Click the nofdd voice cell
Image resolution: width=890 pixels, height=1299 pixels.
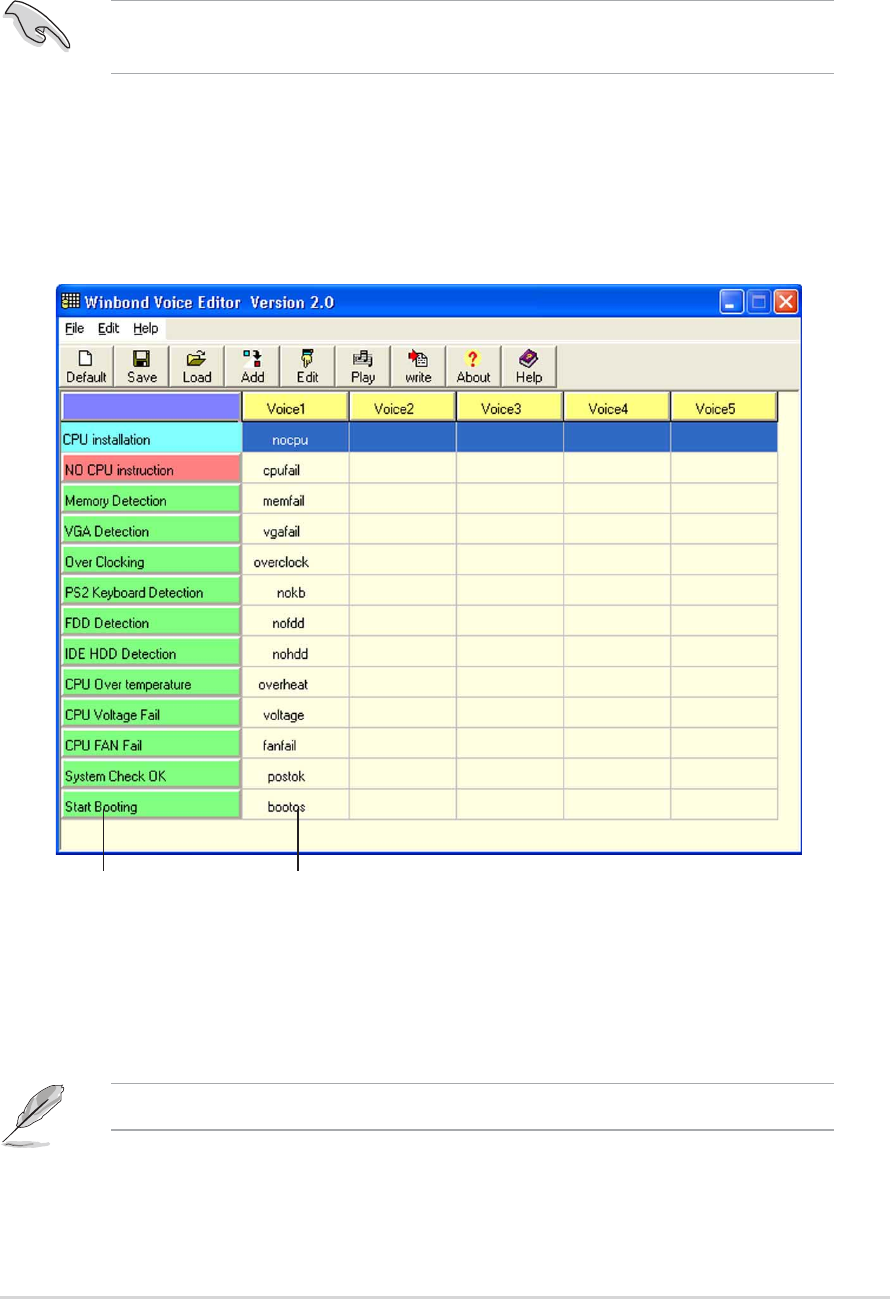[x=295, y=623]
